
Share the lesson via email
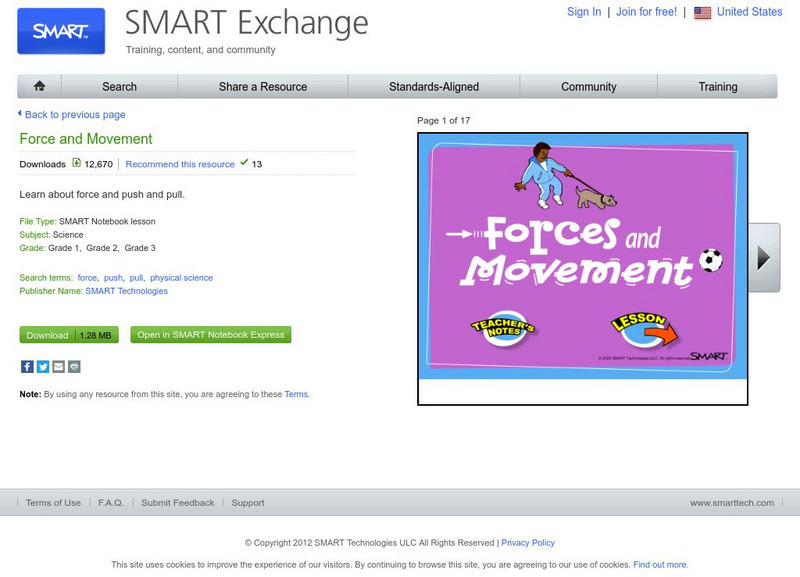[57, 367]
